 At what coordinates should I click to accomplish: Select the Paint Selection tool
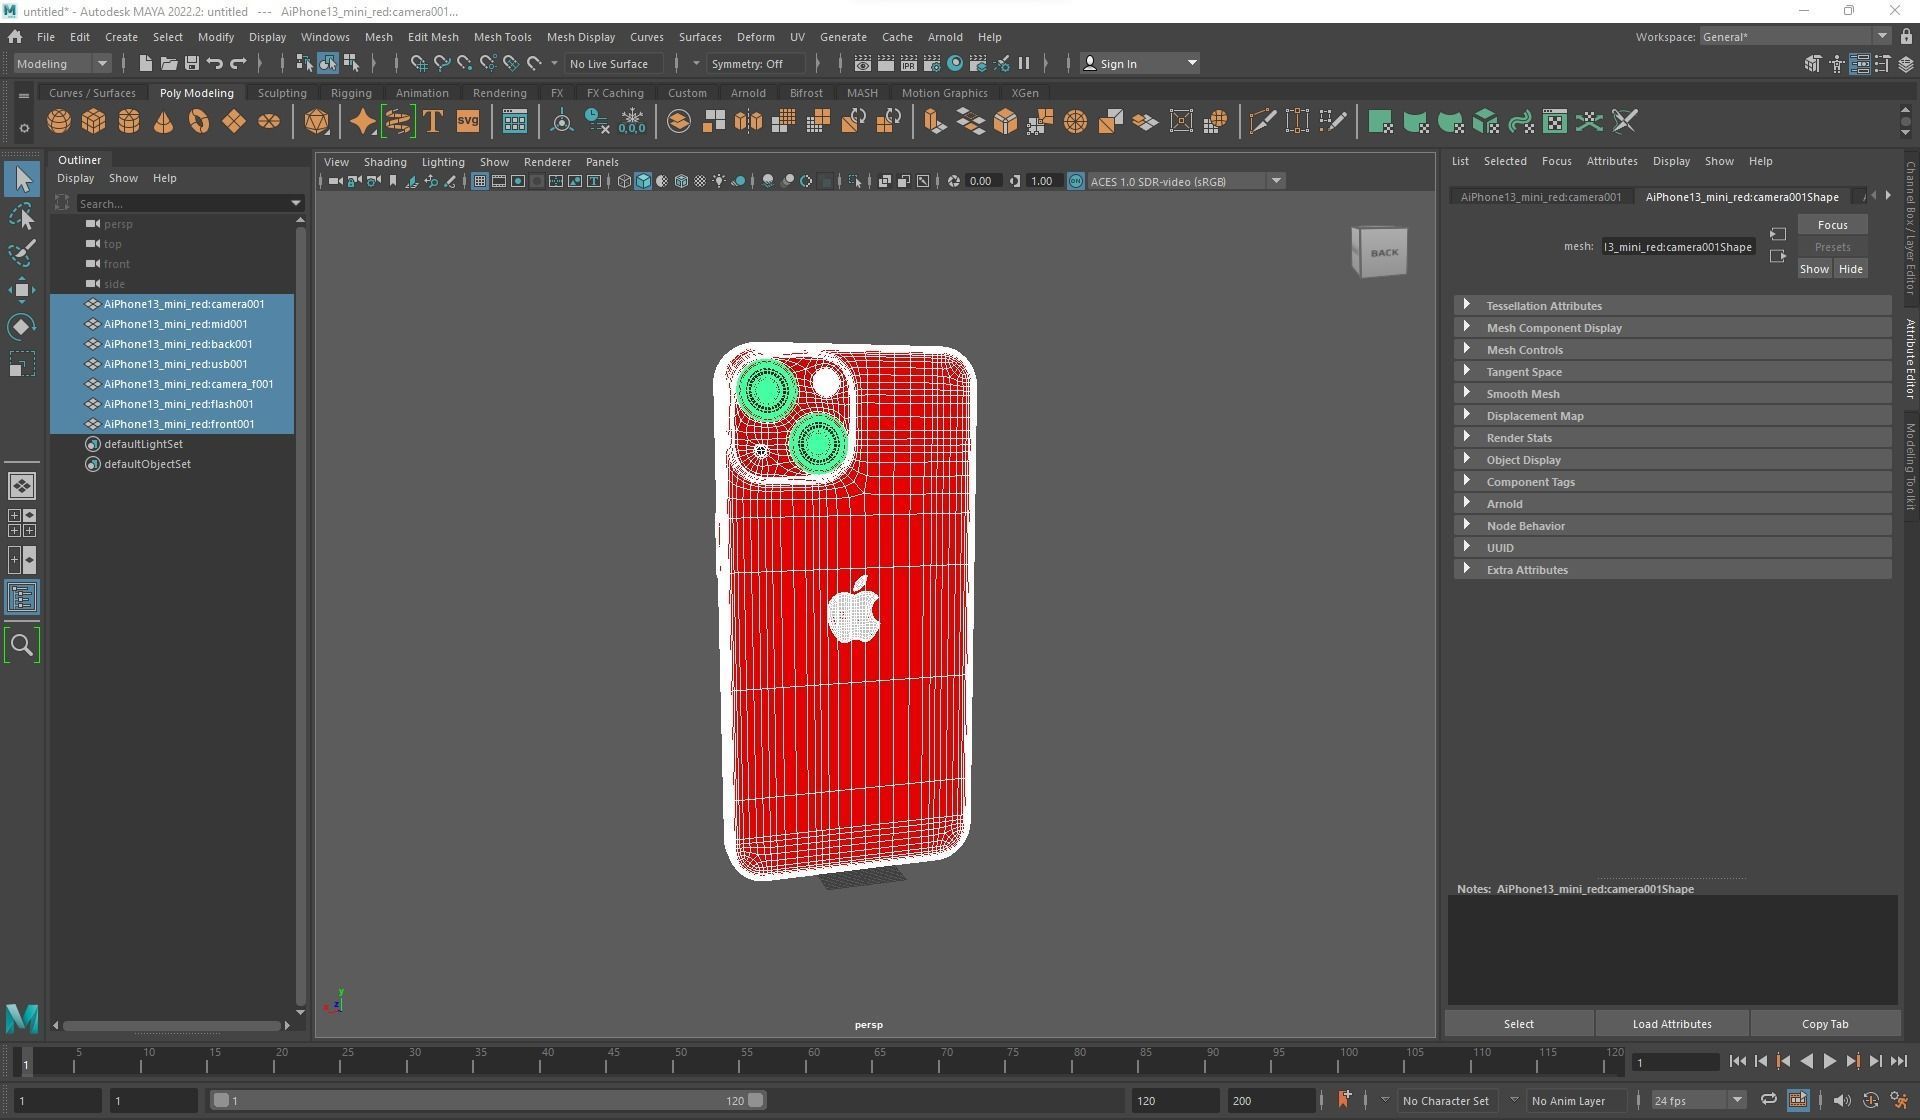point(22,253)
